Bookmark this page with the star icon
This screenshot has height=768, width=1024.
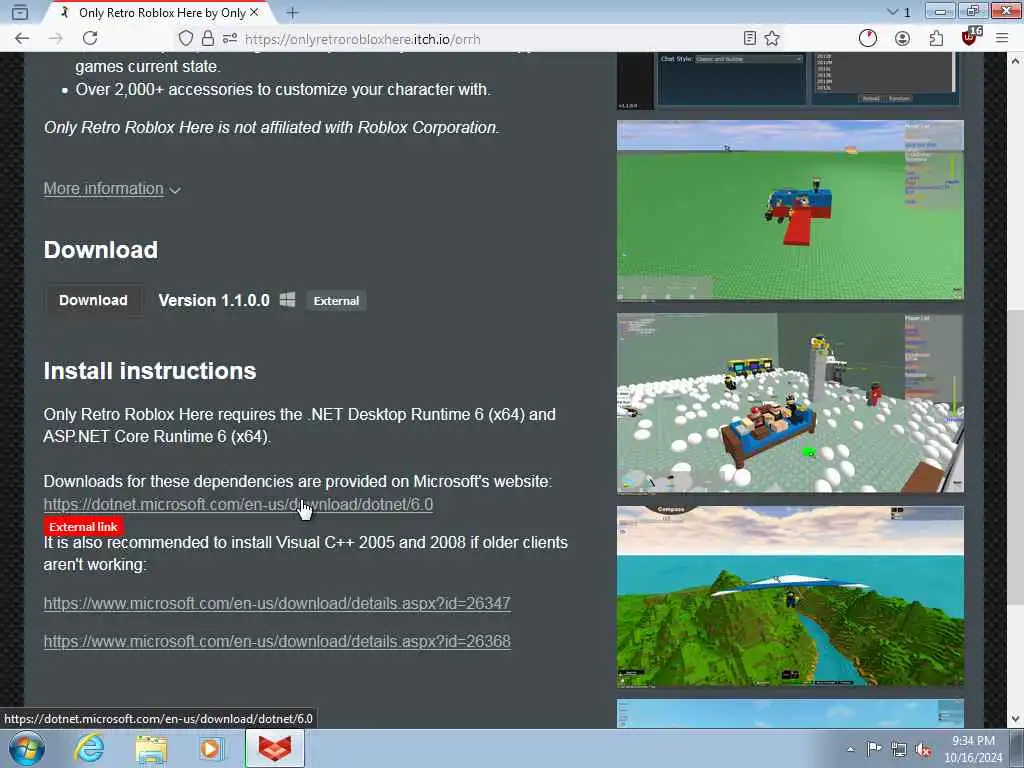tap(772, 39)
